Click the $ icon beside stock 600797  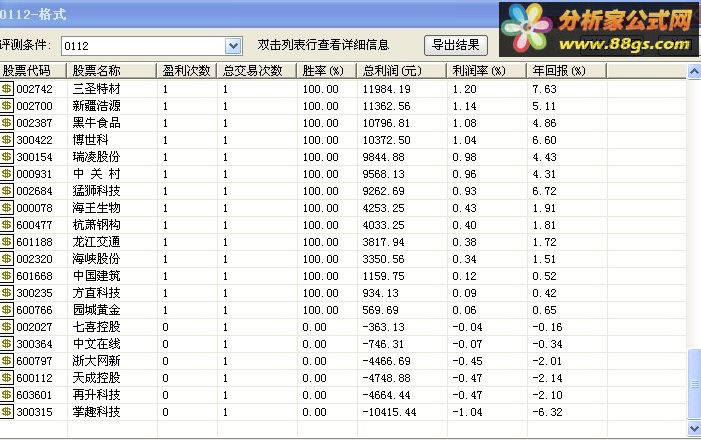(7, 360)
